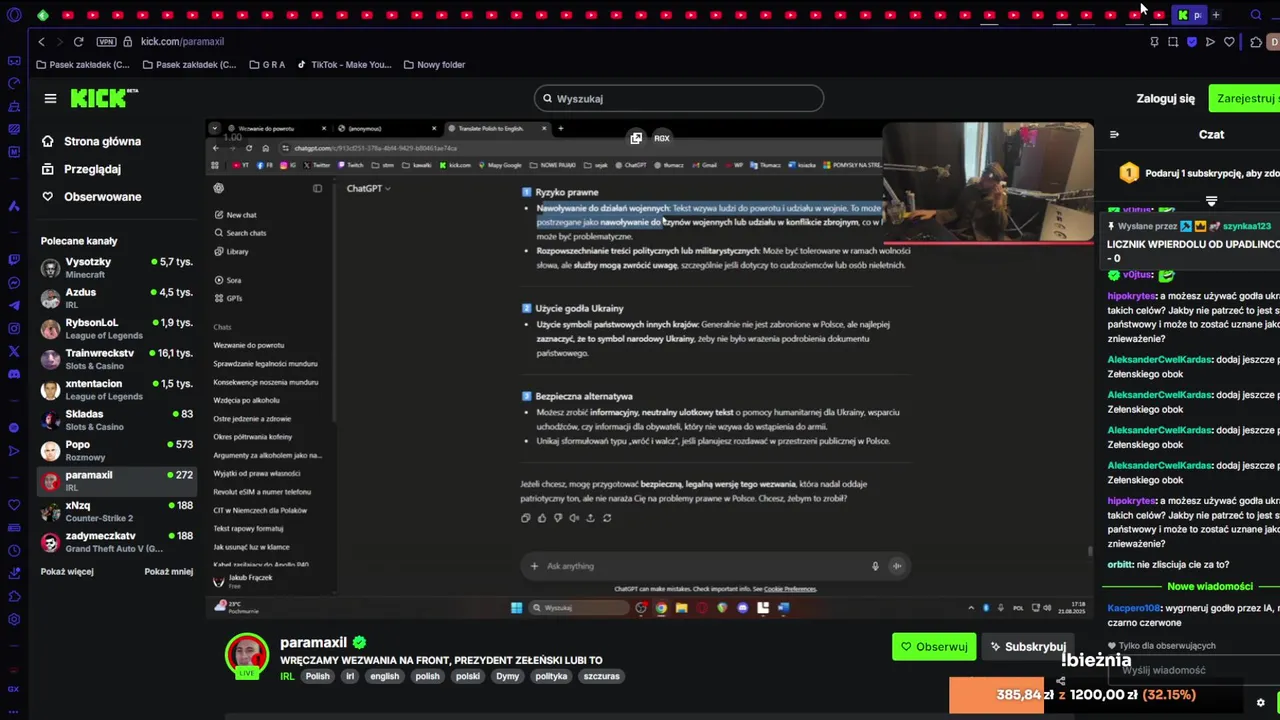Open the Nowy folder bookmark folder

[434, 65]
